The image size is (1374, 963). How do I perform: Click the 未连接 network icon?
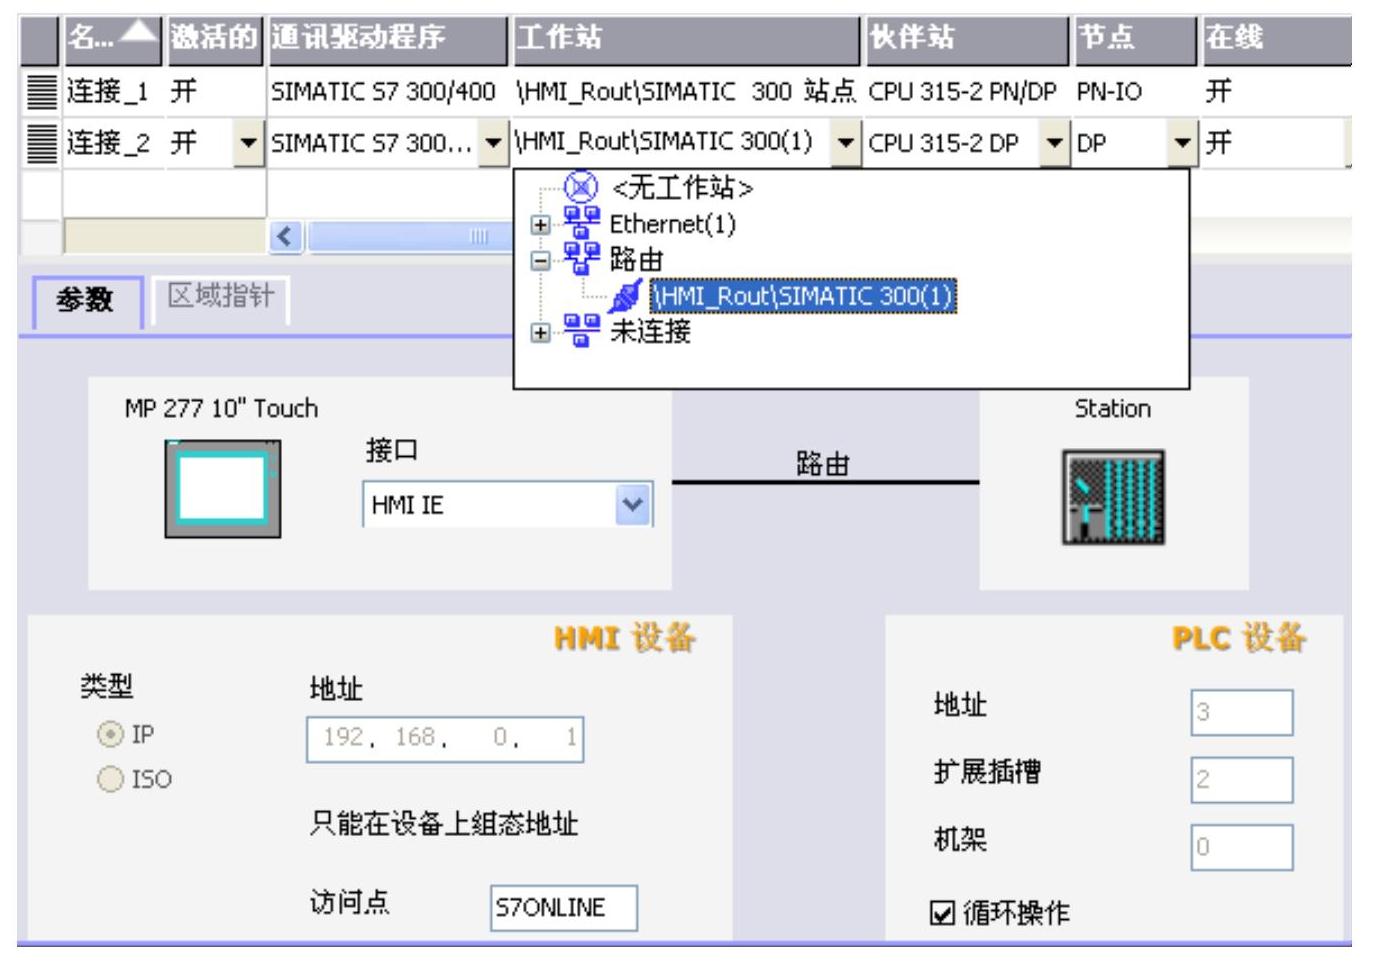point(581,330)
